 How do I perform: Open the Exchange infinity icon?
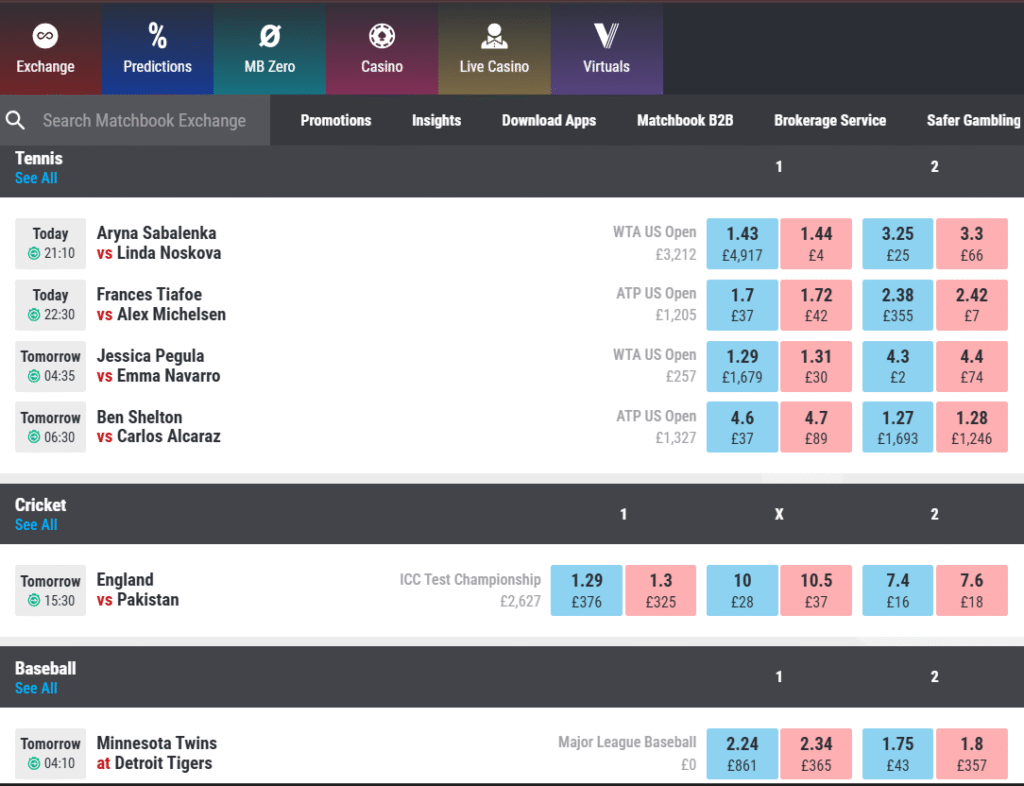(x=45, y=36)
